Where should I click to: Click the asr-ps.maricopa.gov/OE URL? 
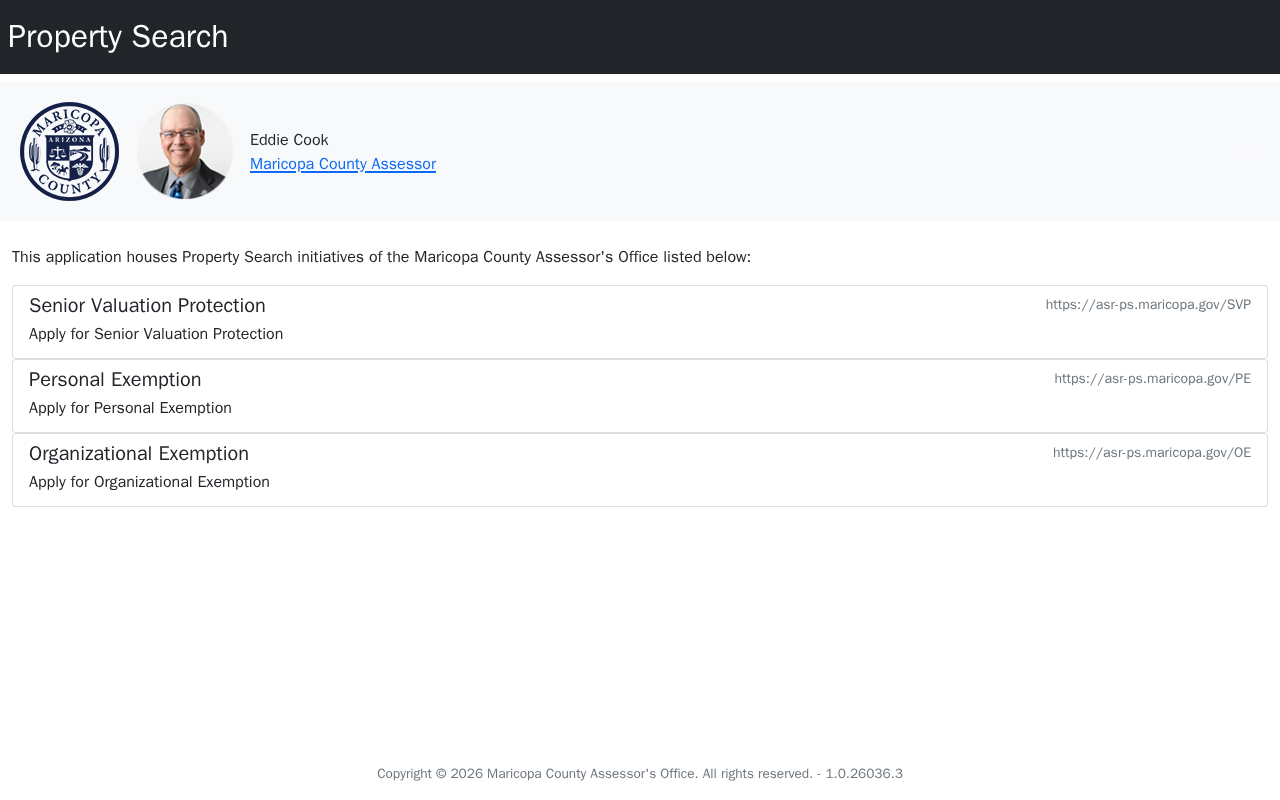1151,453
